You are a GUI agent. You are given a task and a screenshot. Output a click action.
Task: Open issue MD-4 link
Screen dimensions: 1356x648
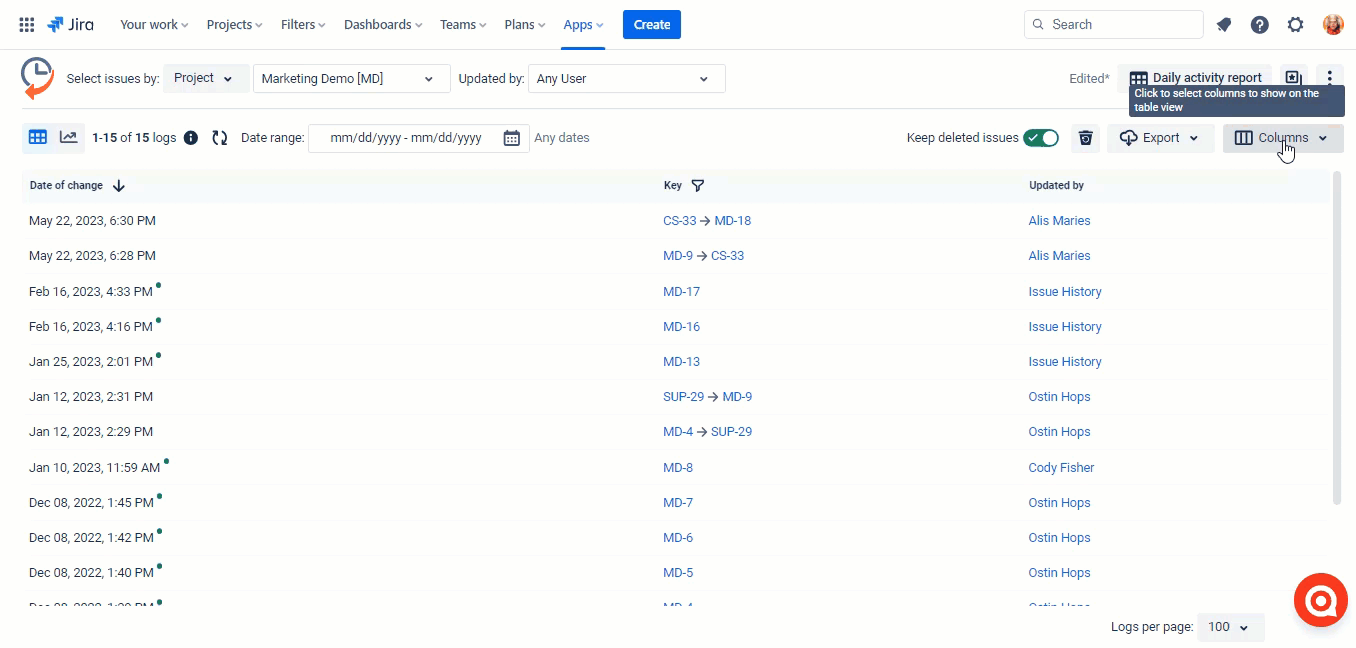click(678, 432)
